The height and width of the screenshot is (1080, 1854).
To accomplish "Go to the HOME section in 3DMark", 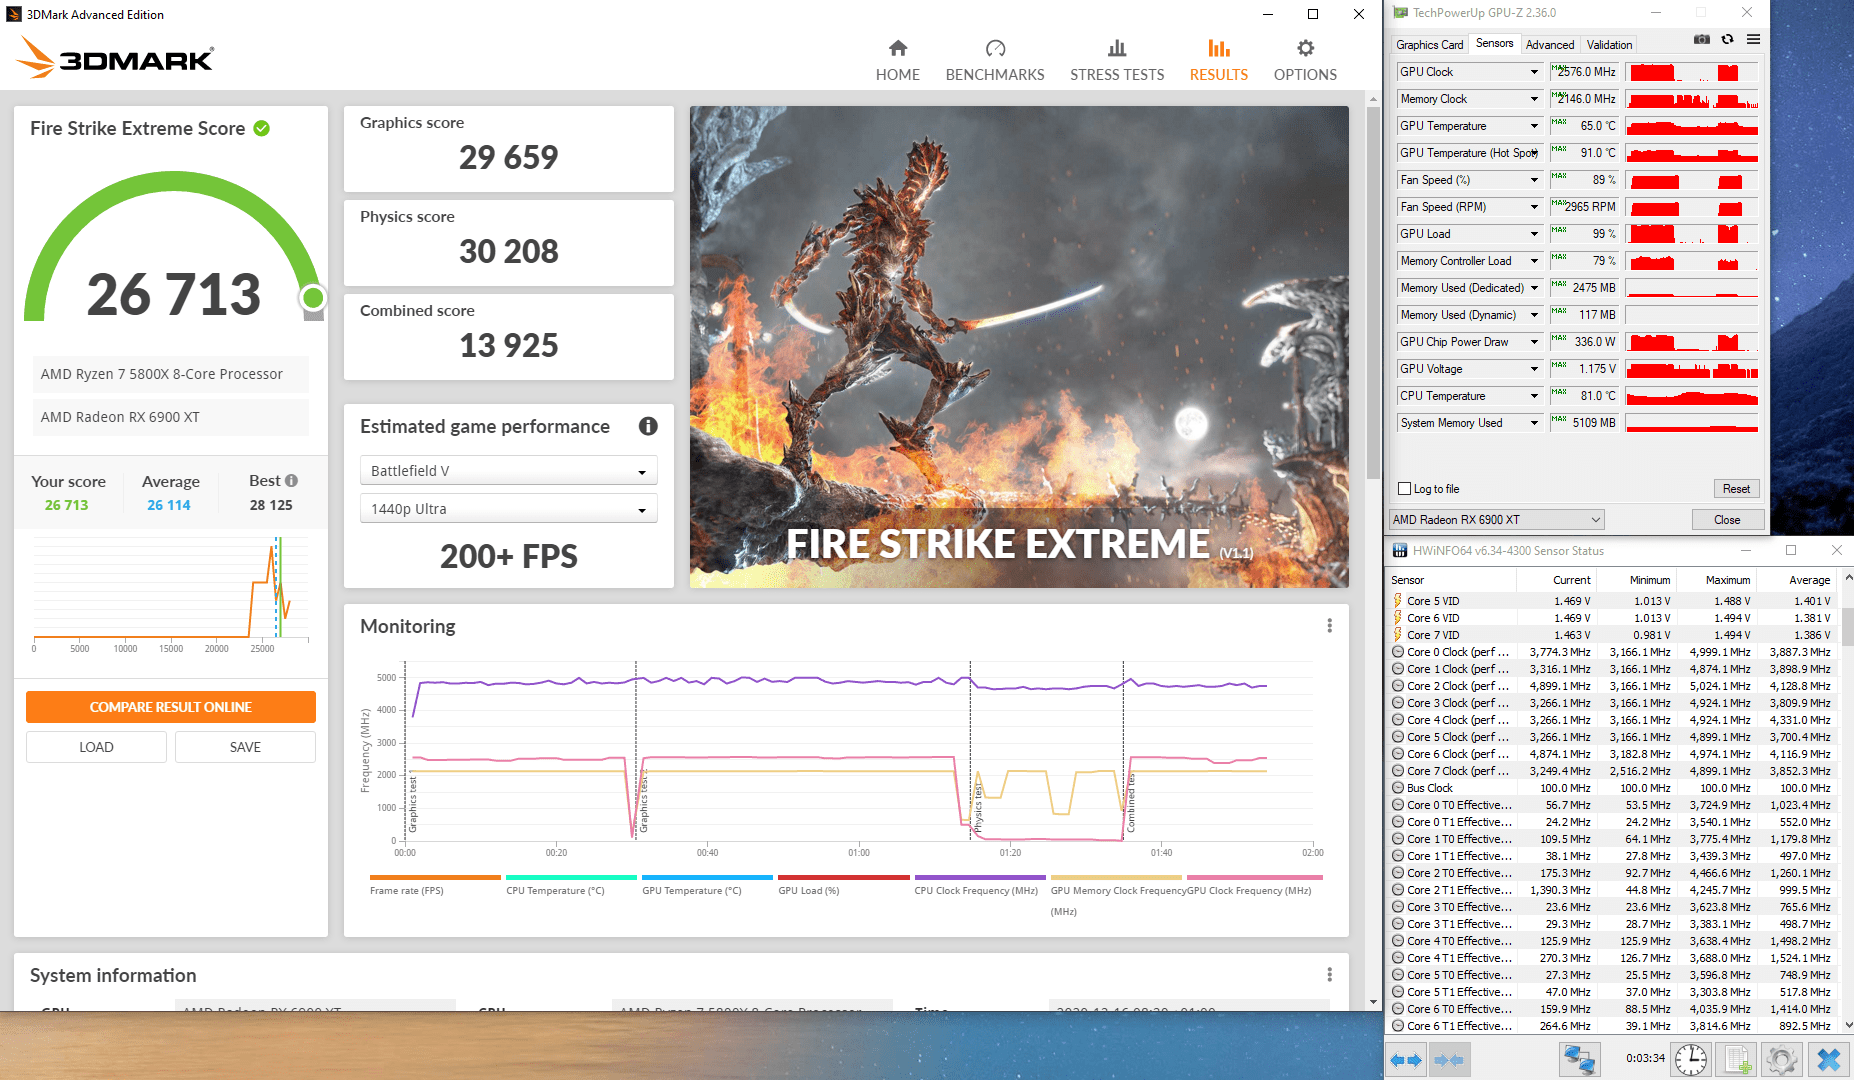I will coord(897,60).
